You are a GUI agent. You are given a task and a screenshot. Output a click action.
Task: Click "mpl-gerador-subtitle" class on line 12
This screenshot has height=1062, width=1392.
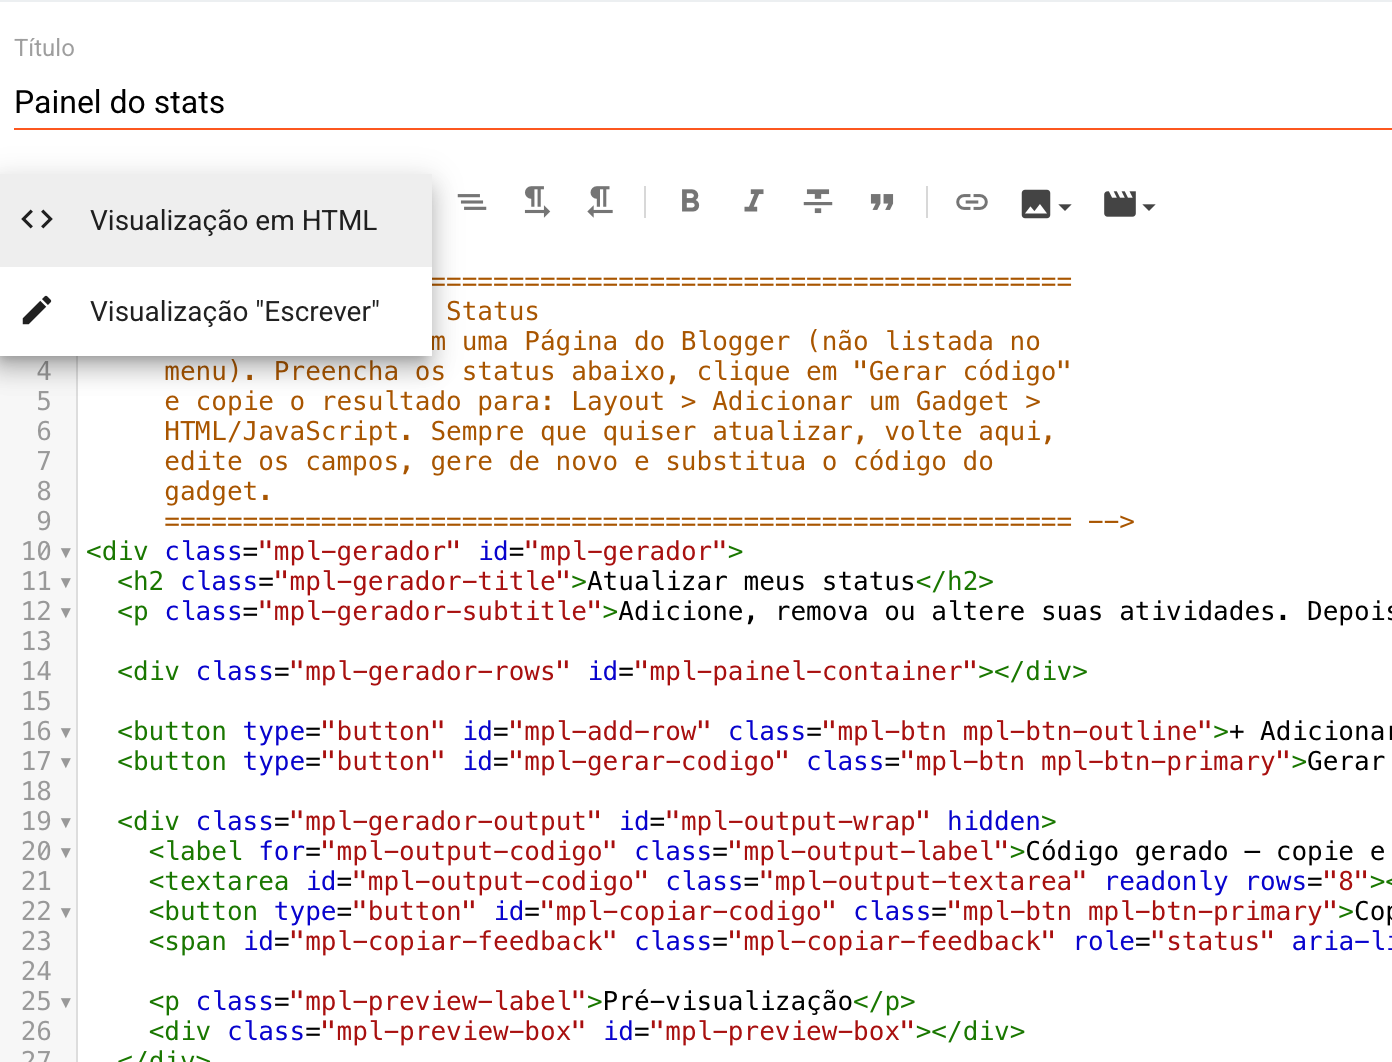coord(430,611)
